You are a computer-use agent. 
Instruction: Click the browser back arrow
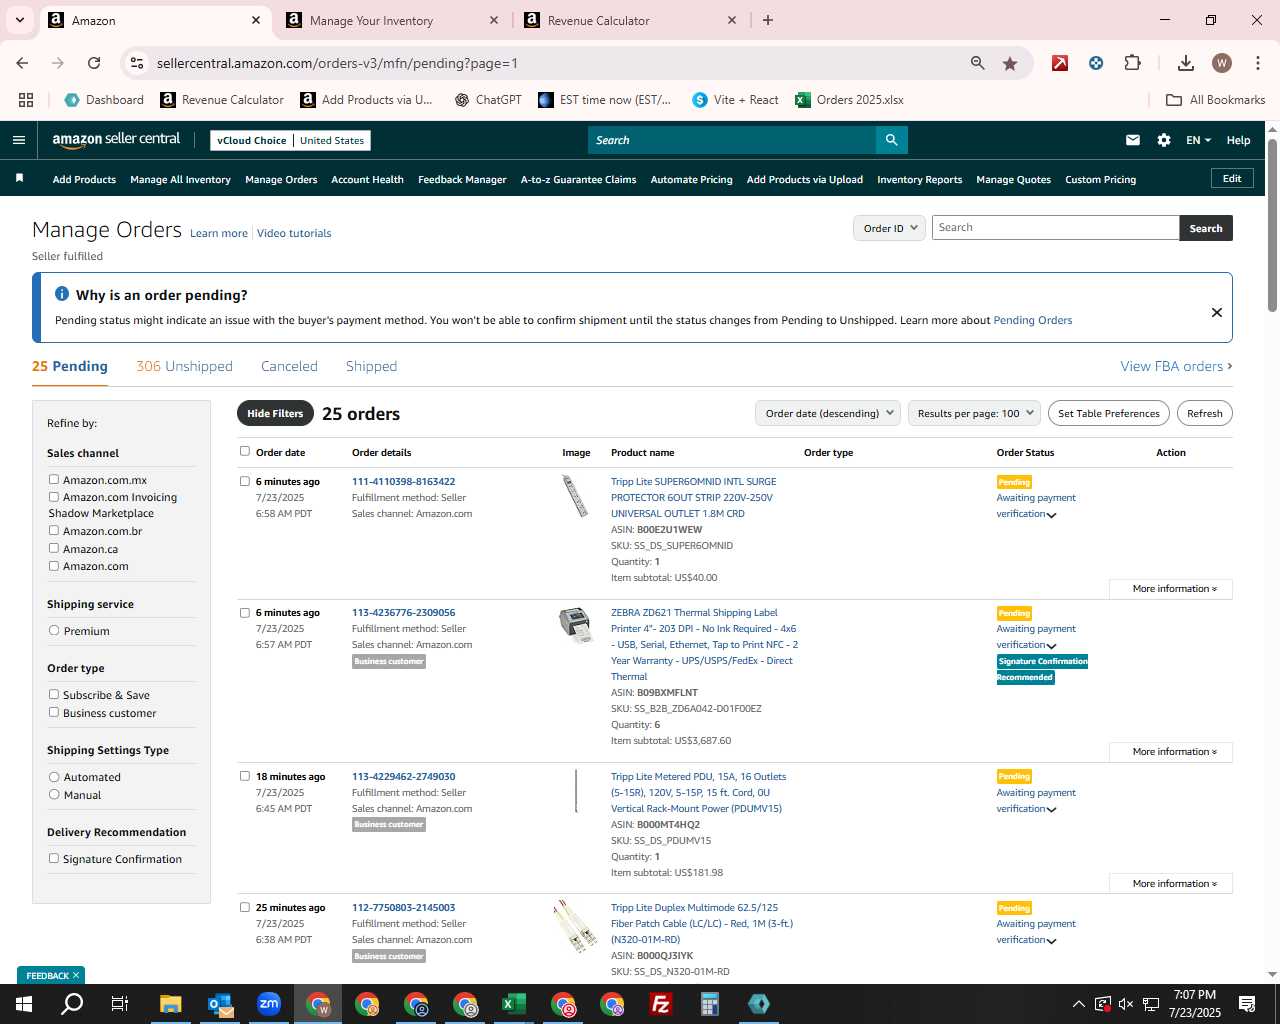23,63
